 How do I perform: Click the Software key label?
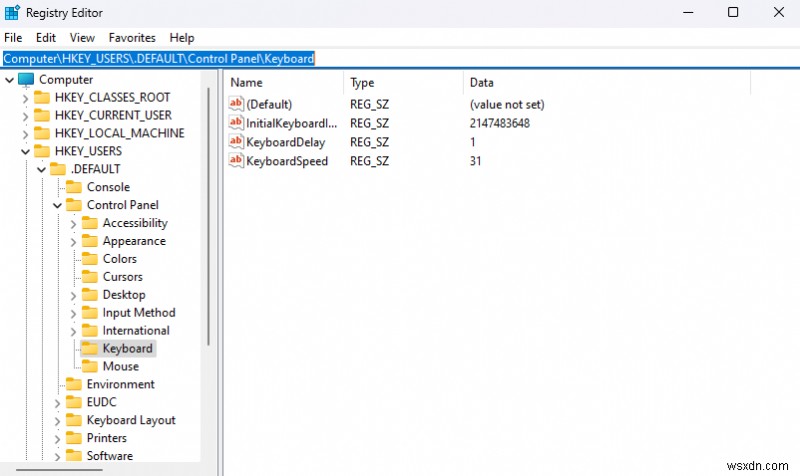tap(110, 456)
